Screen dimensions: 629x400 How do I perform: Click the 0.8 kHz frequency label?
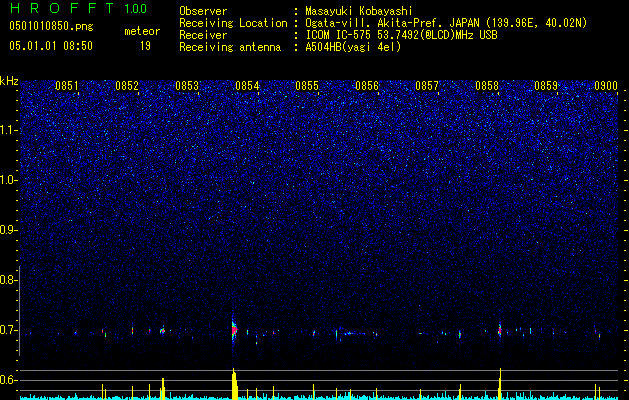point(8,280)
